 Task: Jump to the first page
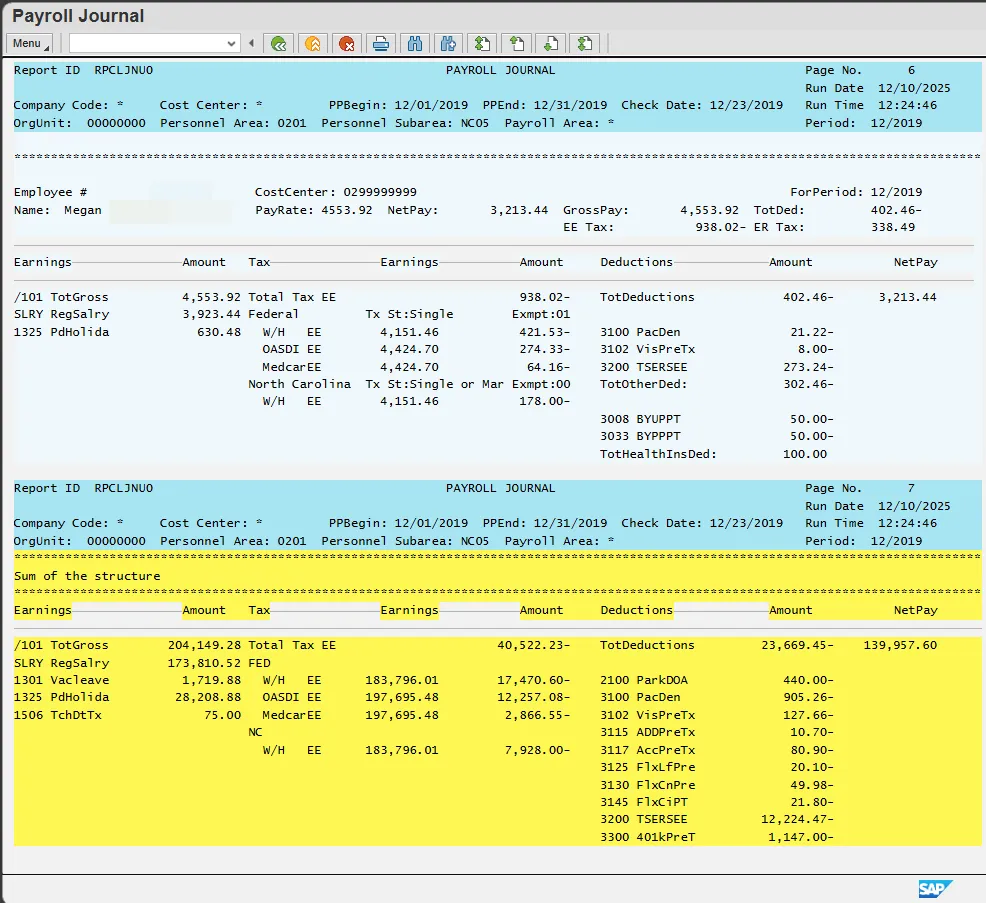point(483,43)
